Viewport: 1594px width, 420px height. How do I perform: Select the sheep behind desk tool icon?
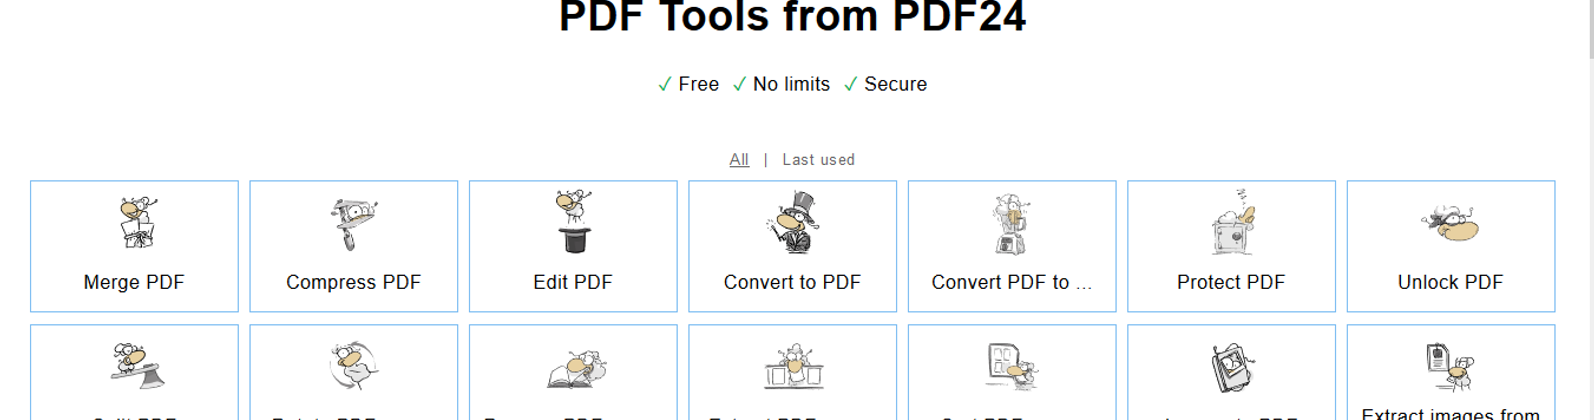792,366
